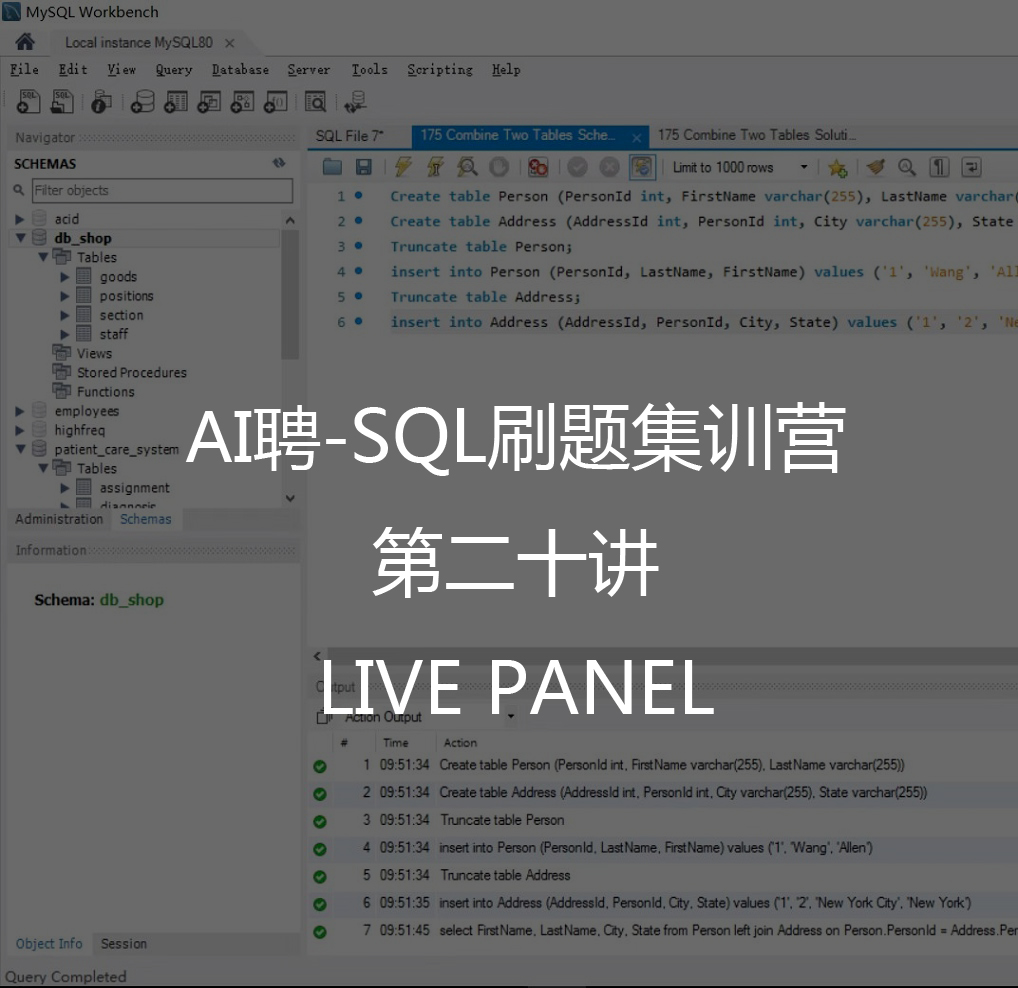Expand the goods table
The height and width of the screenshot is (988, 1018).
pos(65,277)
